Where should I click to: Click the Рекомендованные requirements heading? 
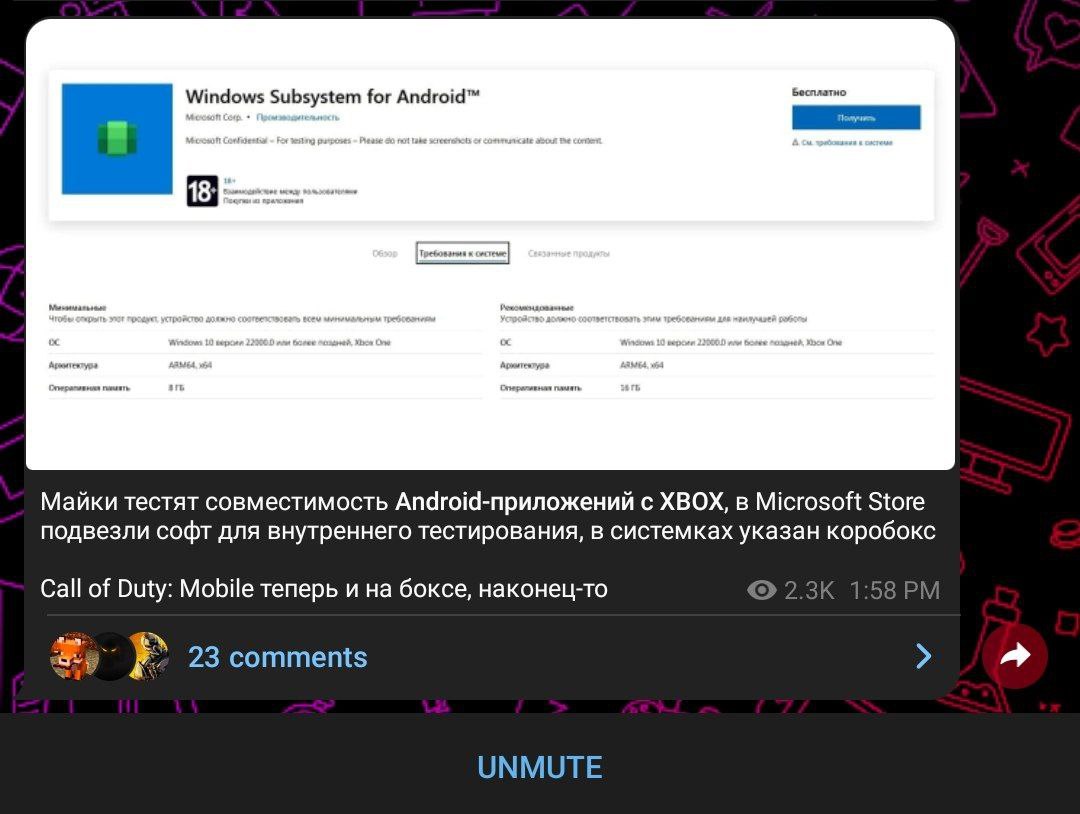click(x=537, y=307)
